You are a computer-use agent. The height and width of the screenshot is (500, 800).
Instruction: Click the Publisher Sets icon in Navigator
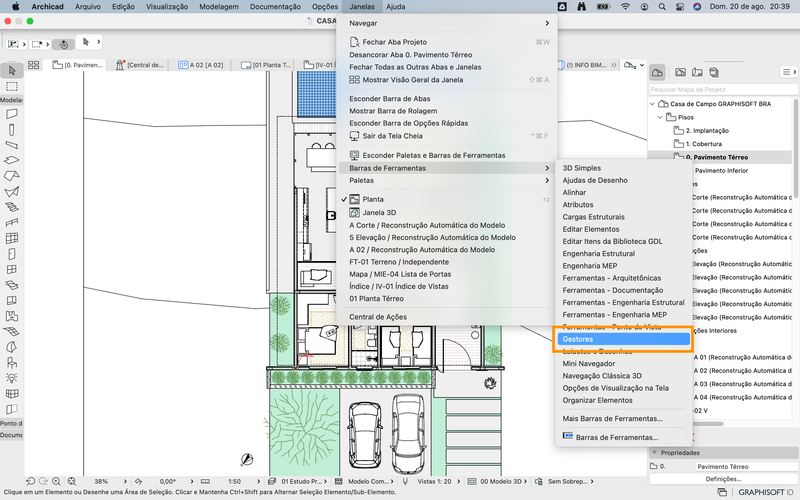(714, 72)
